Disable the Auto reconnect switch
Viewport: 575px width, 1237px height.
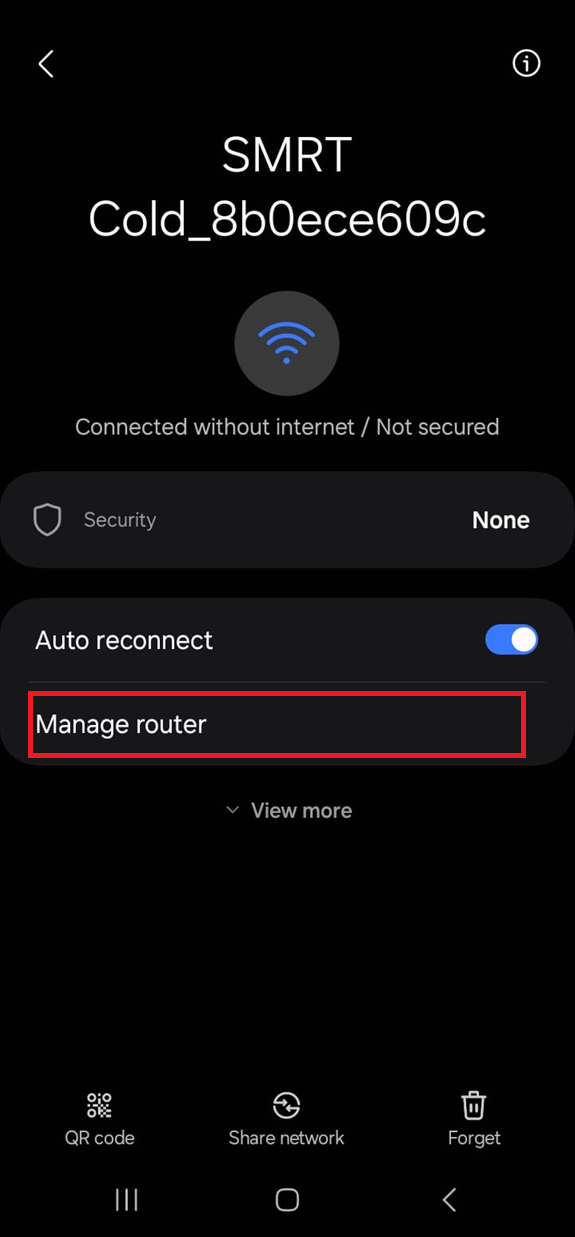pos(512,640)
